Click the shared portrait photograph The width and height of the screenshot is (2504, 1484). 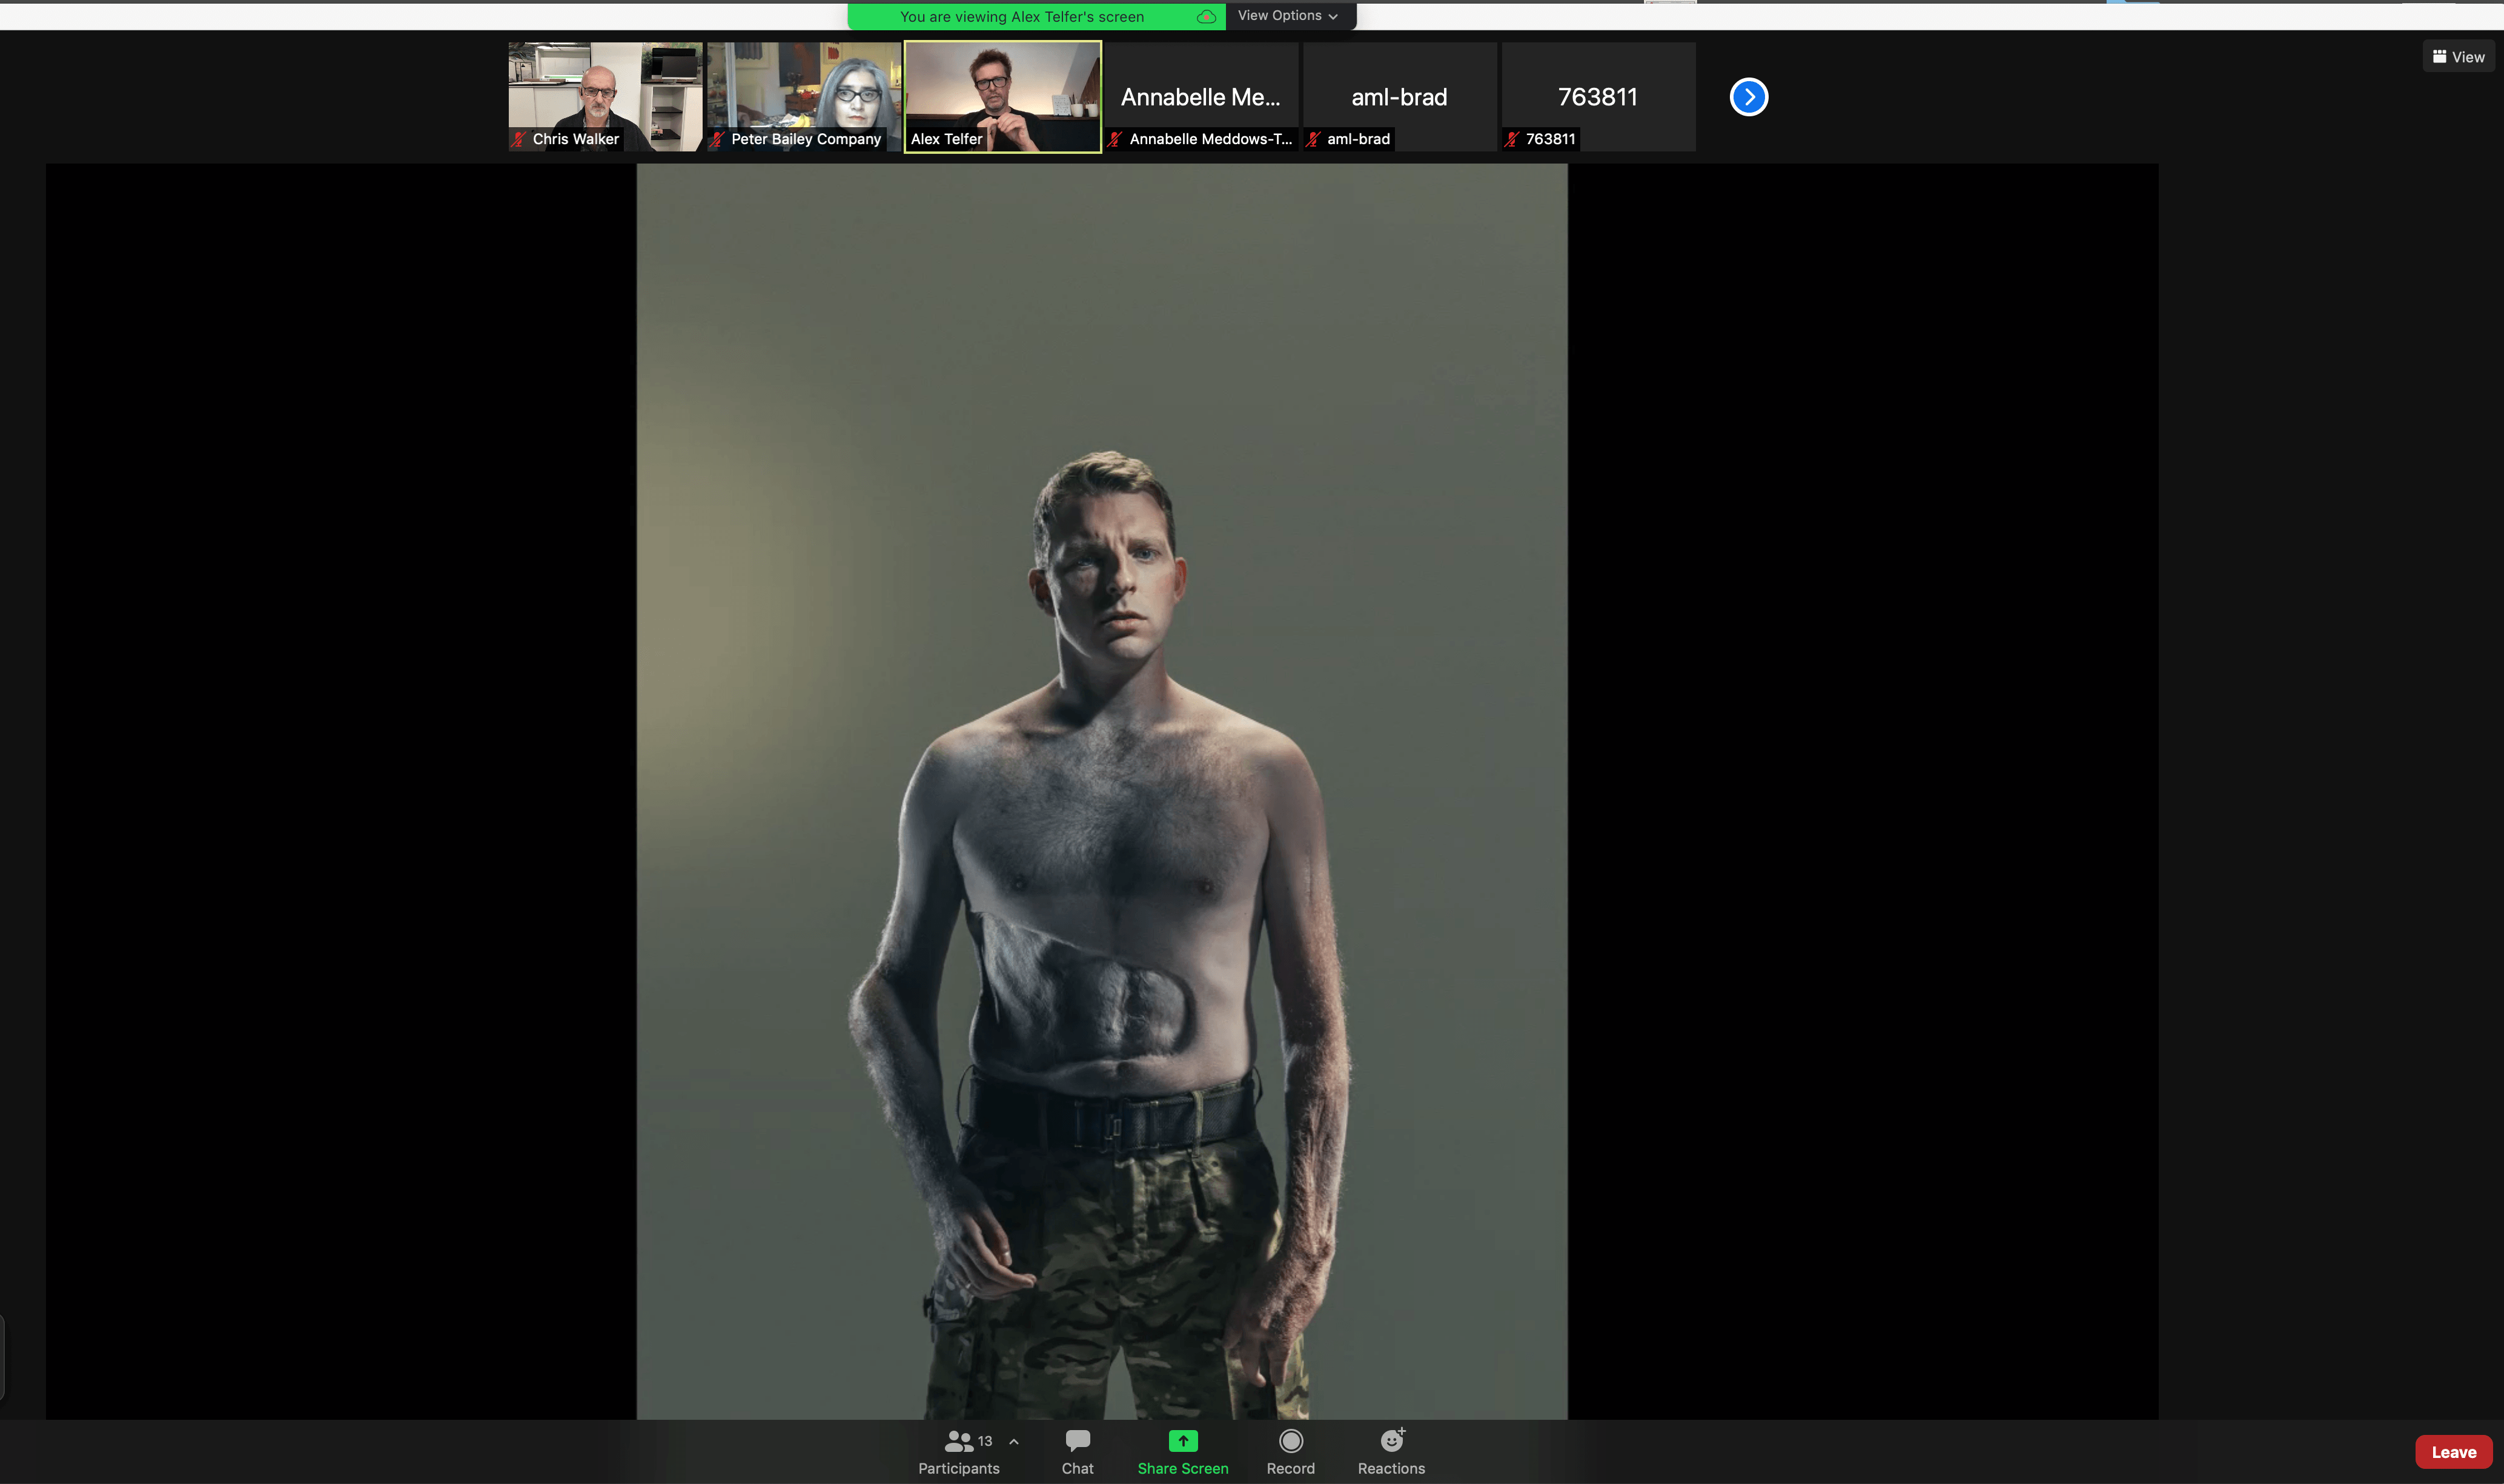[1102, 791]
